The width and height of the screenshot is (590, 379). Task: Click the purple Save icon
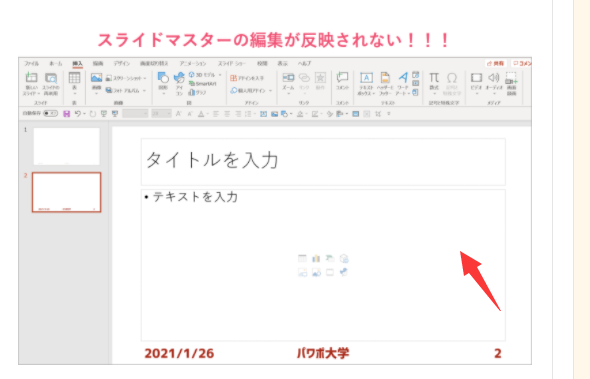(67, 114)
